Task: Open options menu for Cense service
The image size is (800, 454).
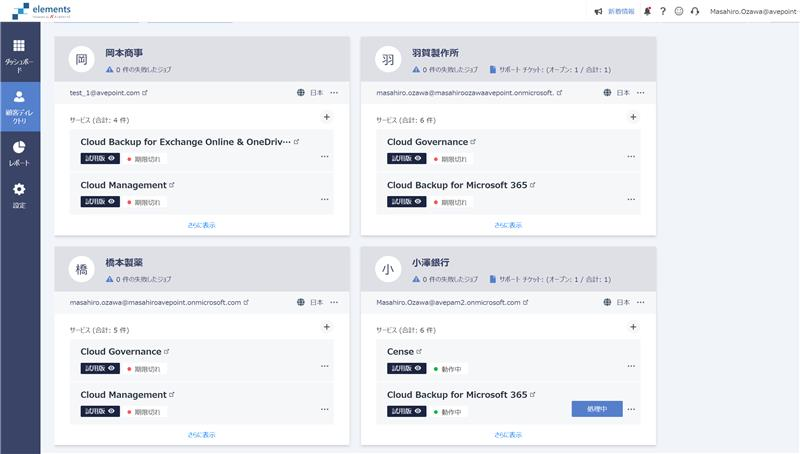Action: tap(631, 366)
